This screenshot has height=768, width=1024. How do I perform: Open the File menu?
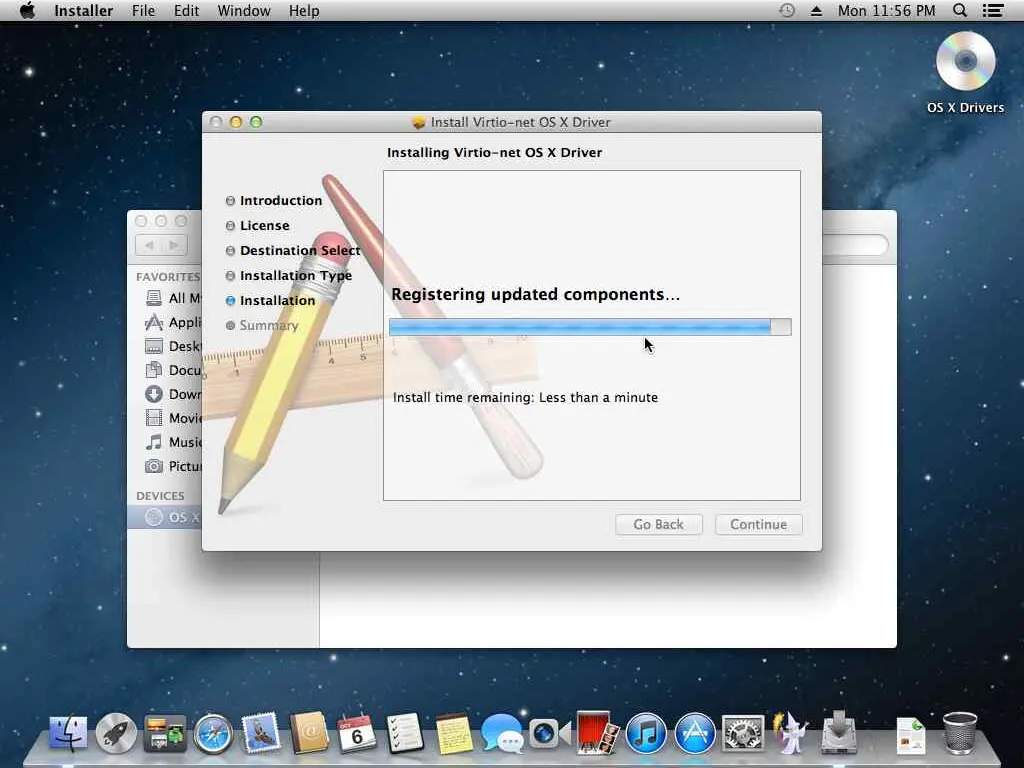point(143,10)
